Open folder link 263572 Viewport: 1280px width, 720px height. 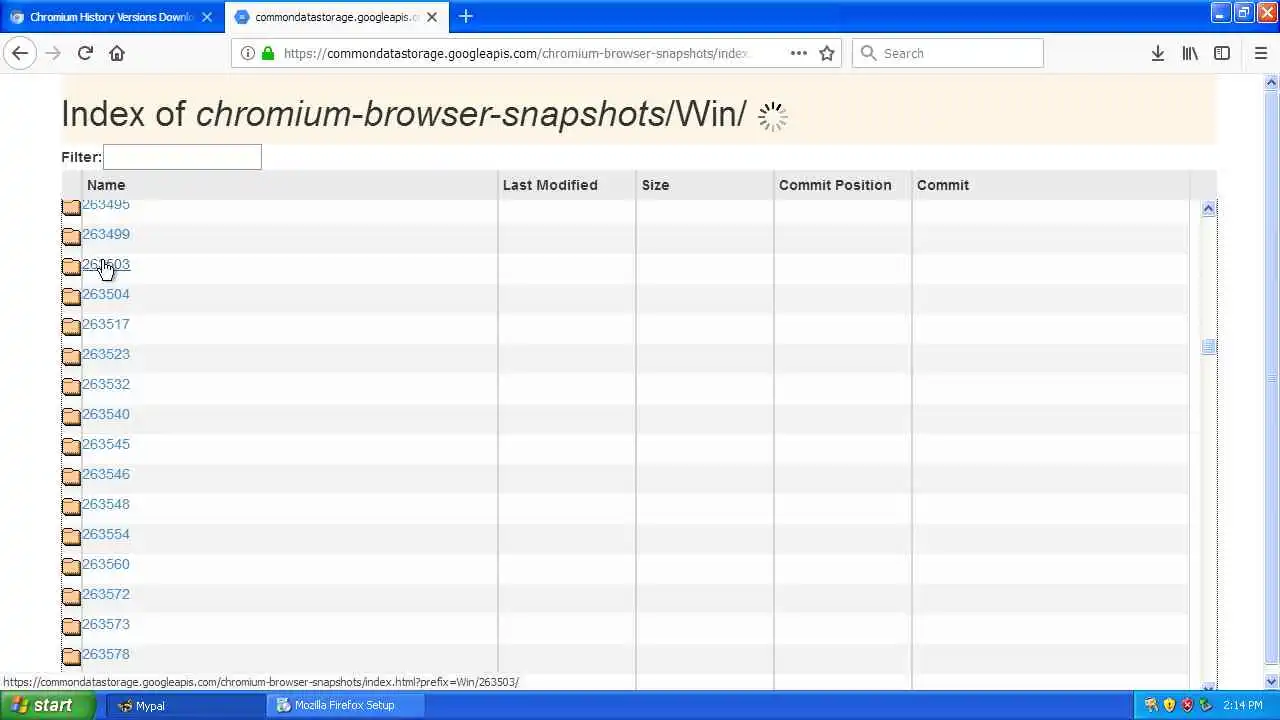point(106,594)
